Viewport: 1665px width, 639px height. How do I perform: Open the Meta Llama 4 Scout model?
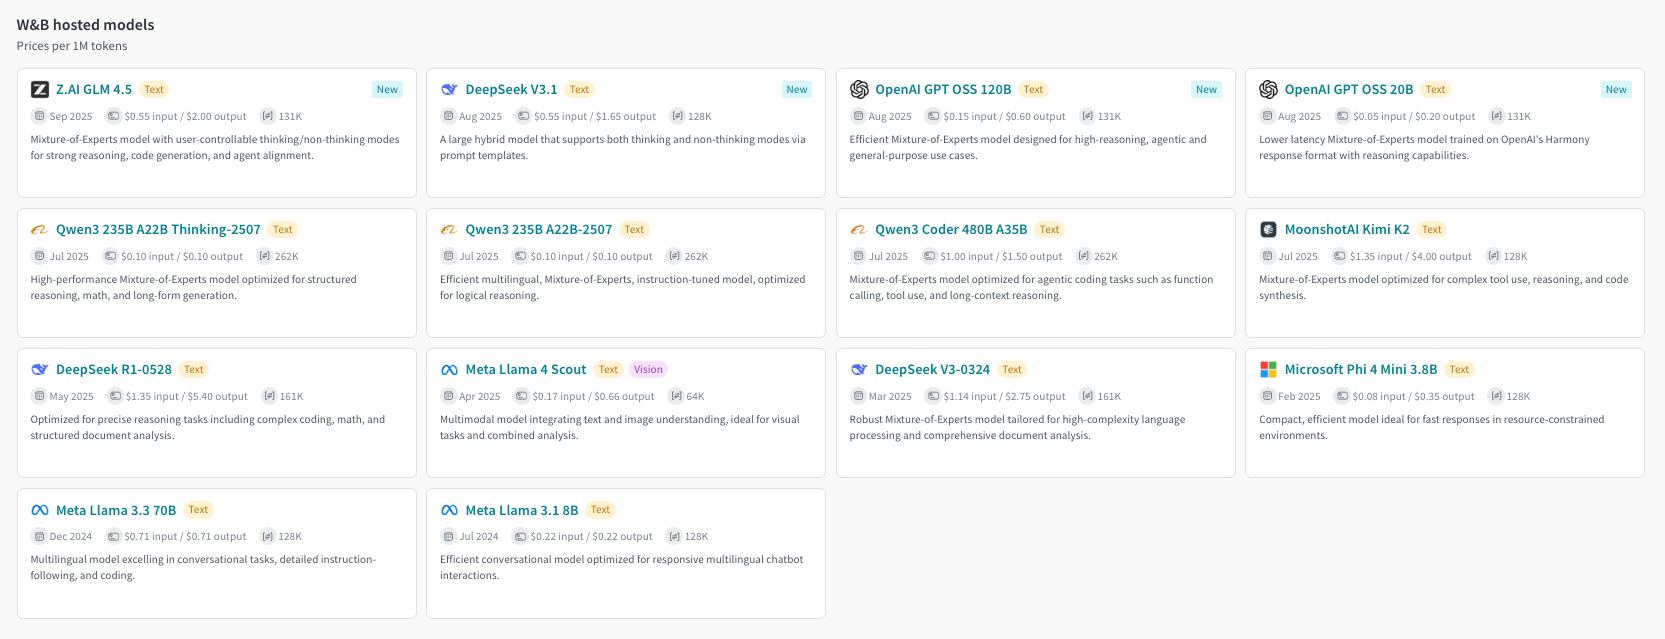pos(526,369)
